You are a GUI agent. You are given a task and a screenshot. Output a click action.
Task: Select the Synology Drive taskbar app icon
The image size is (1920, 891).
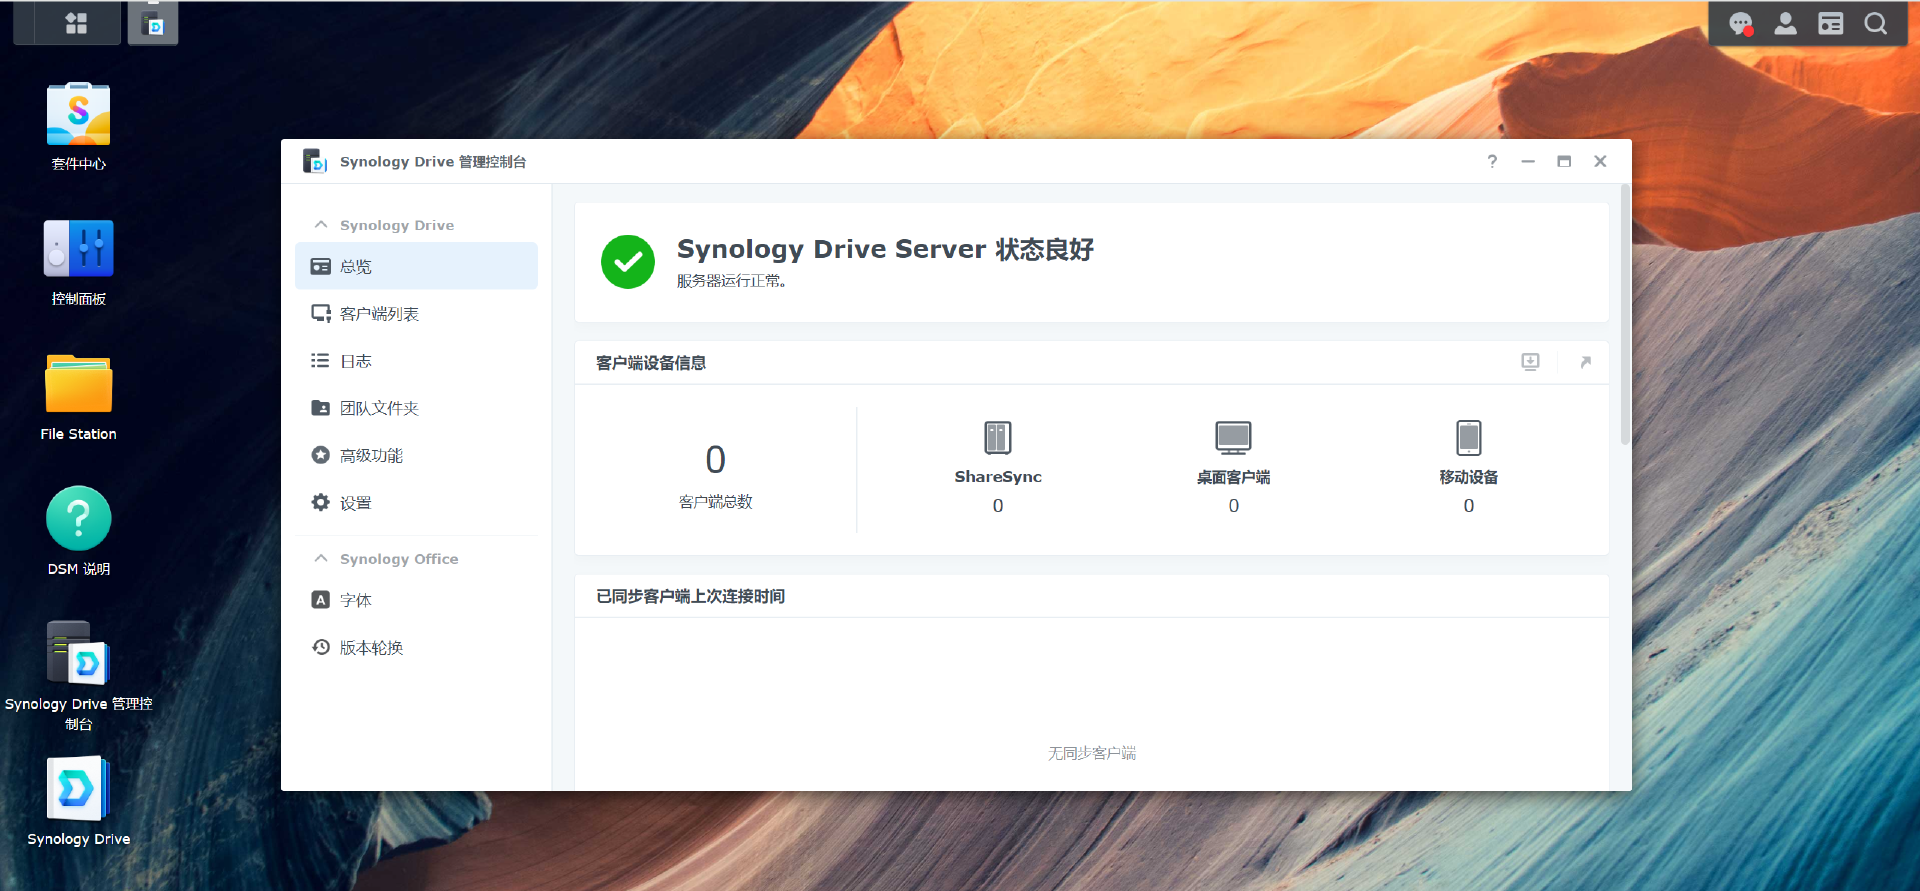tap(153, 23)
